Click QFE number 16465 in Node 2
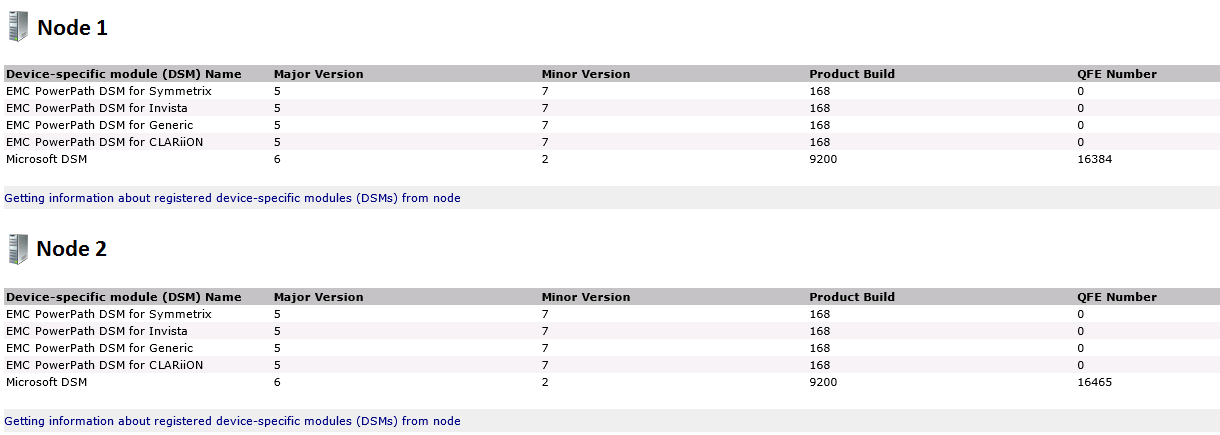This screenshot has width=1220, height=435. [x=1094, y=382]
